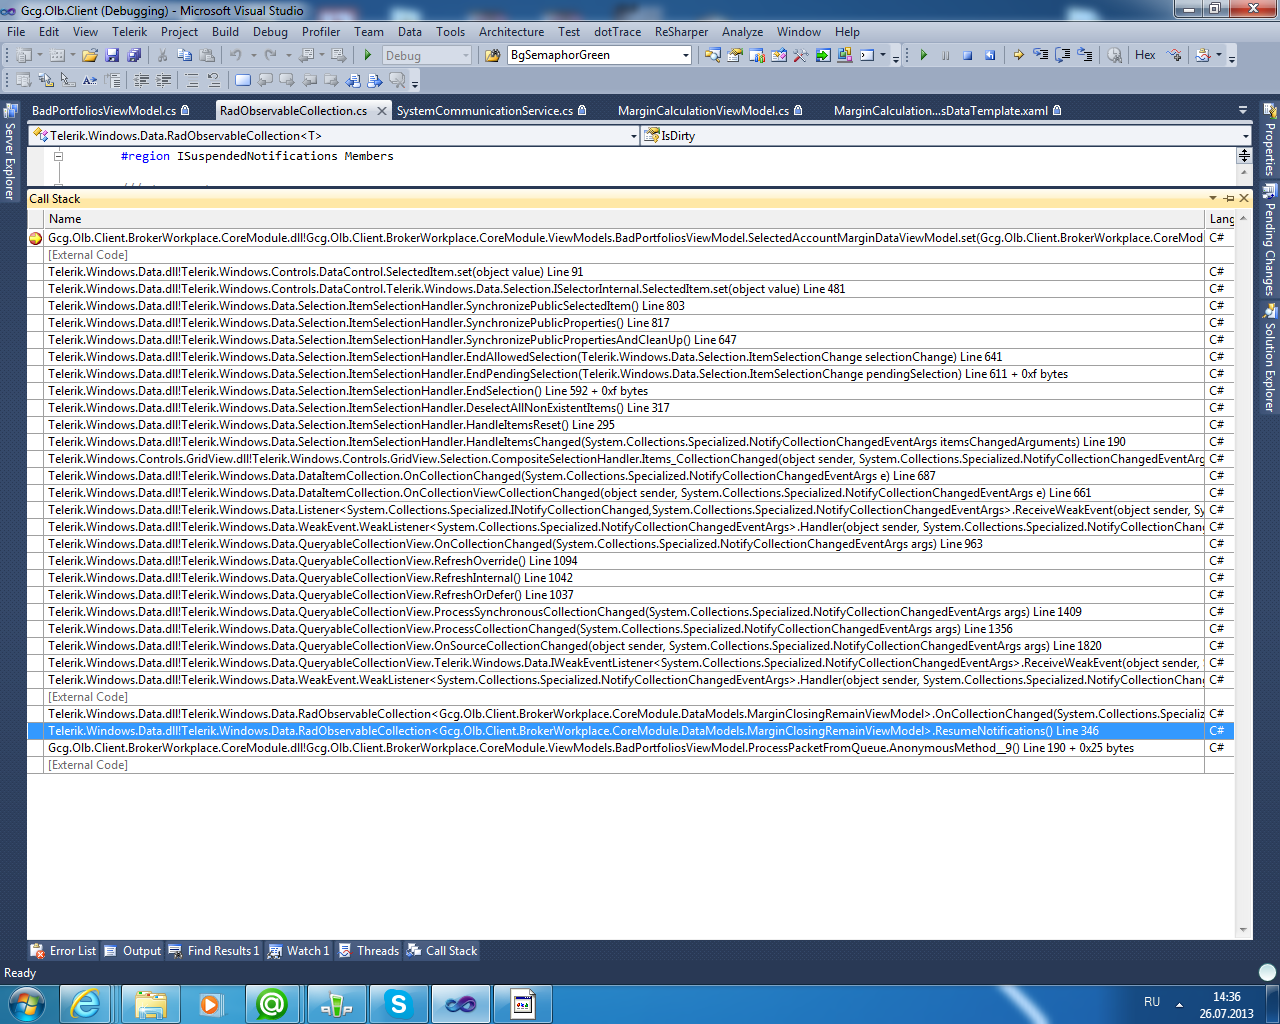Close the RadObservableCollection.cs tab
The image size is (1280, 1024).
pos(381,111)
